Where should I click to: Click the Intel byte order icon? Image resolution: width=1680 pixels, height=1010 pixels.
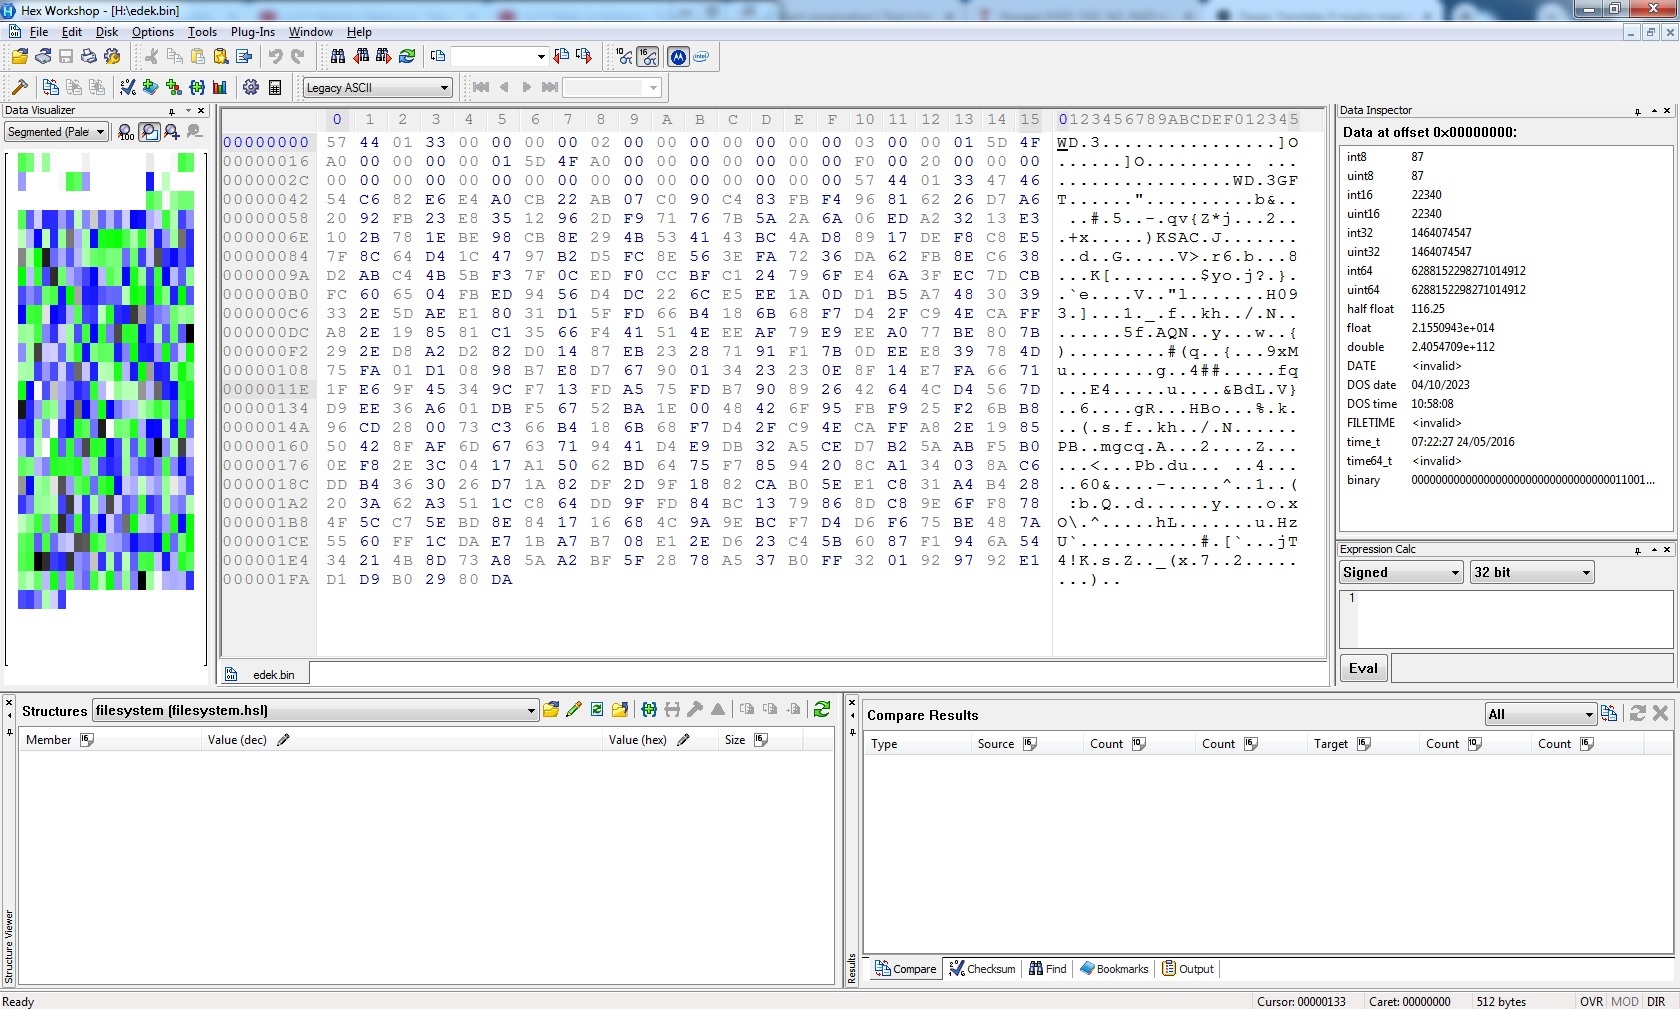701,57
